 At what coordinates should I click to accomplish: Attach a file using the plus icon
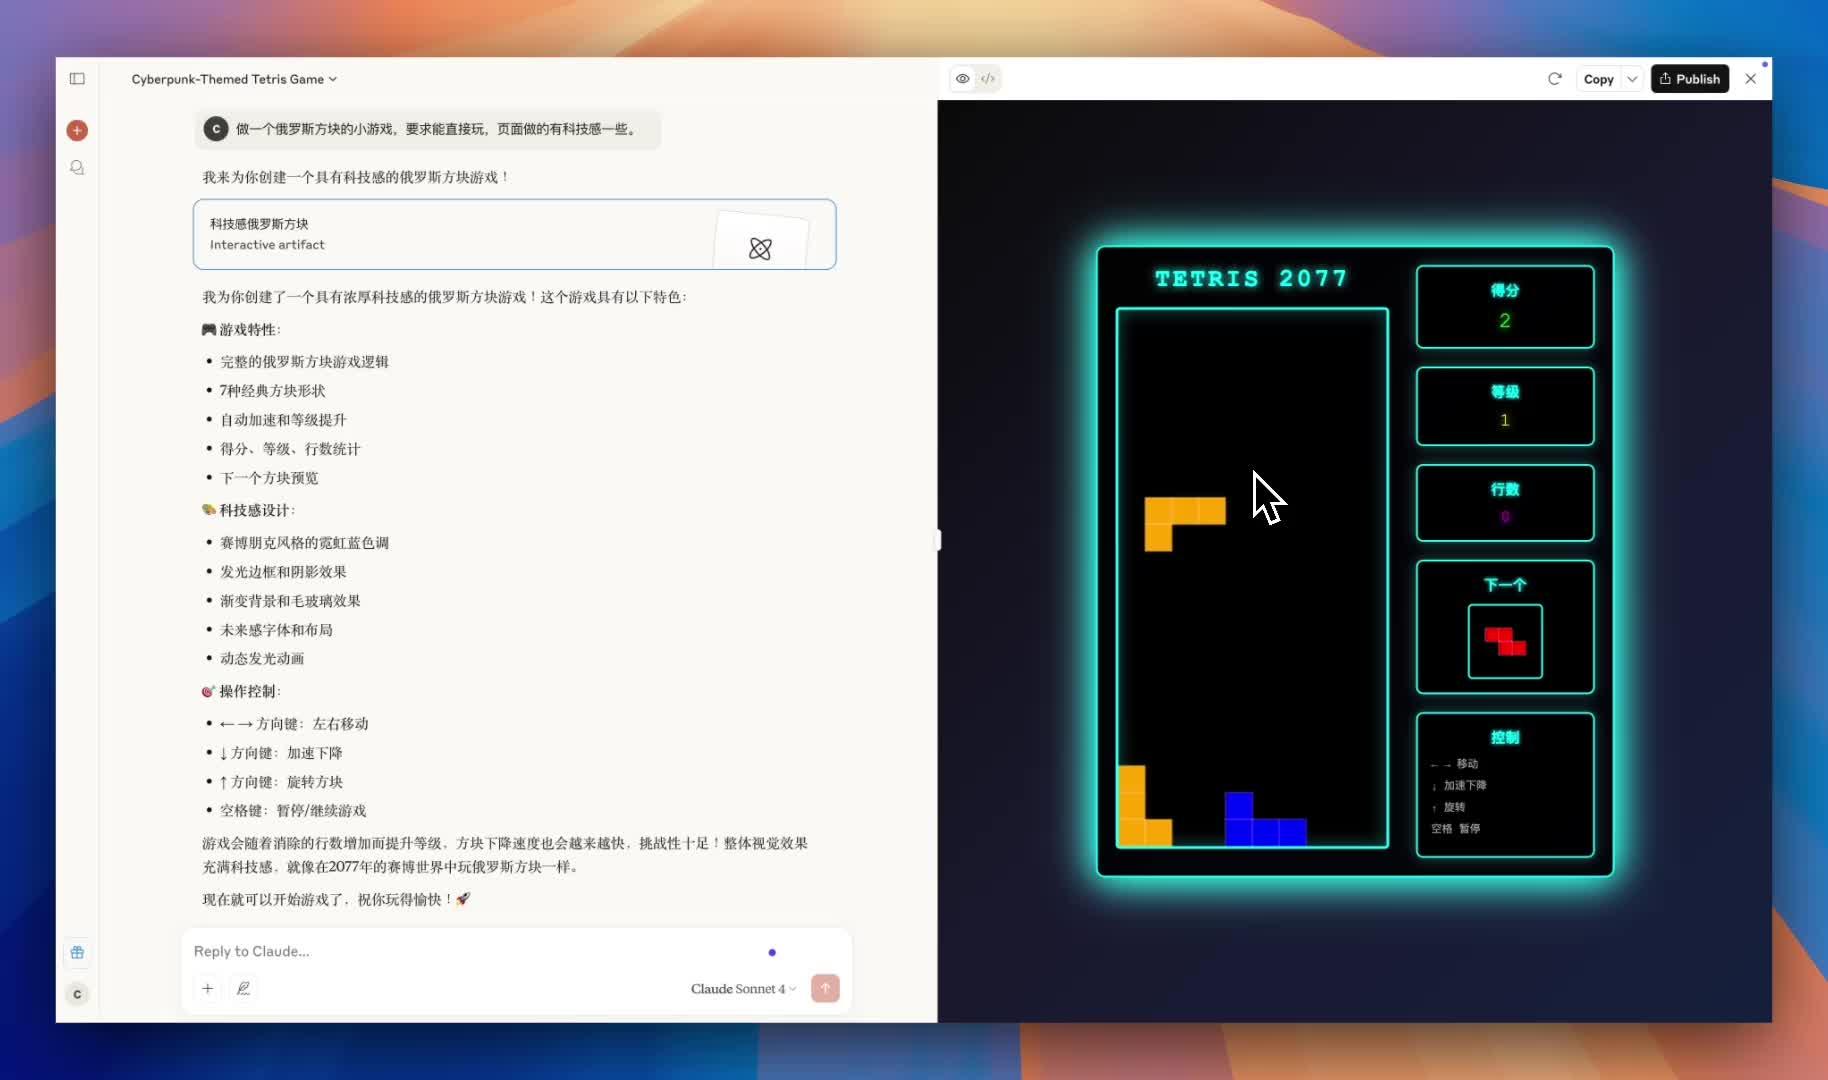[207, 988]
